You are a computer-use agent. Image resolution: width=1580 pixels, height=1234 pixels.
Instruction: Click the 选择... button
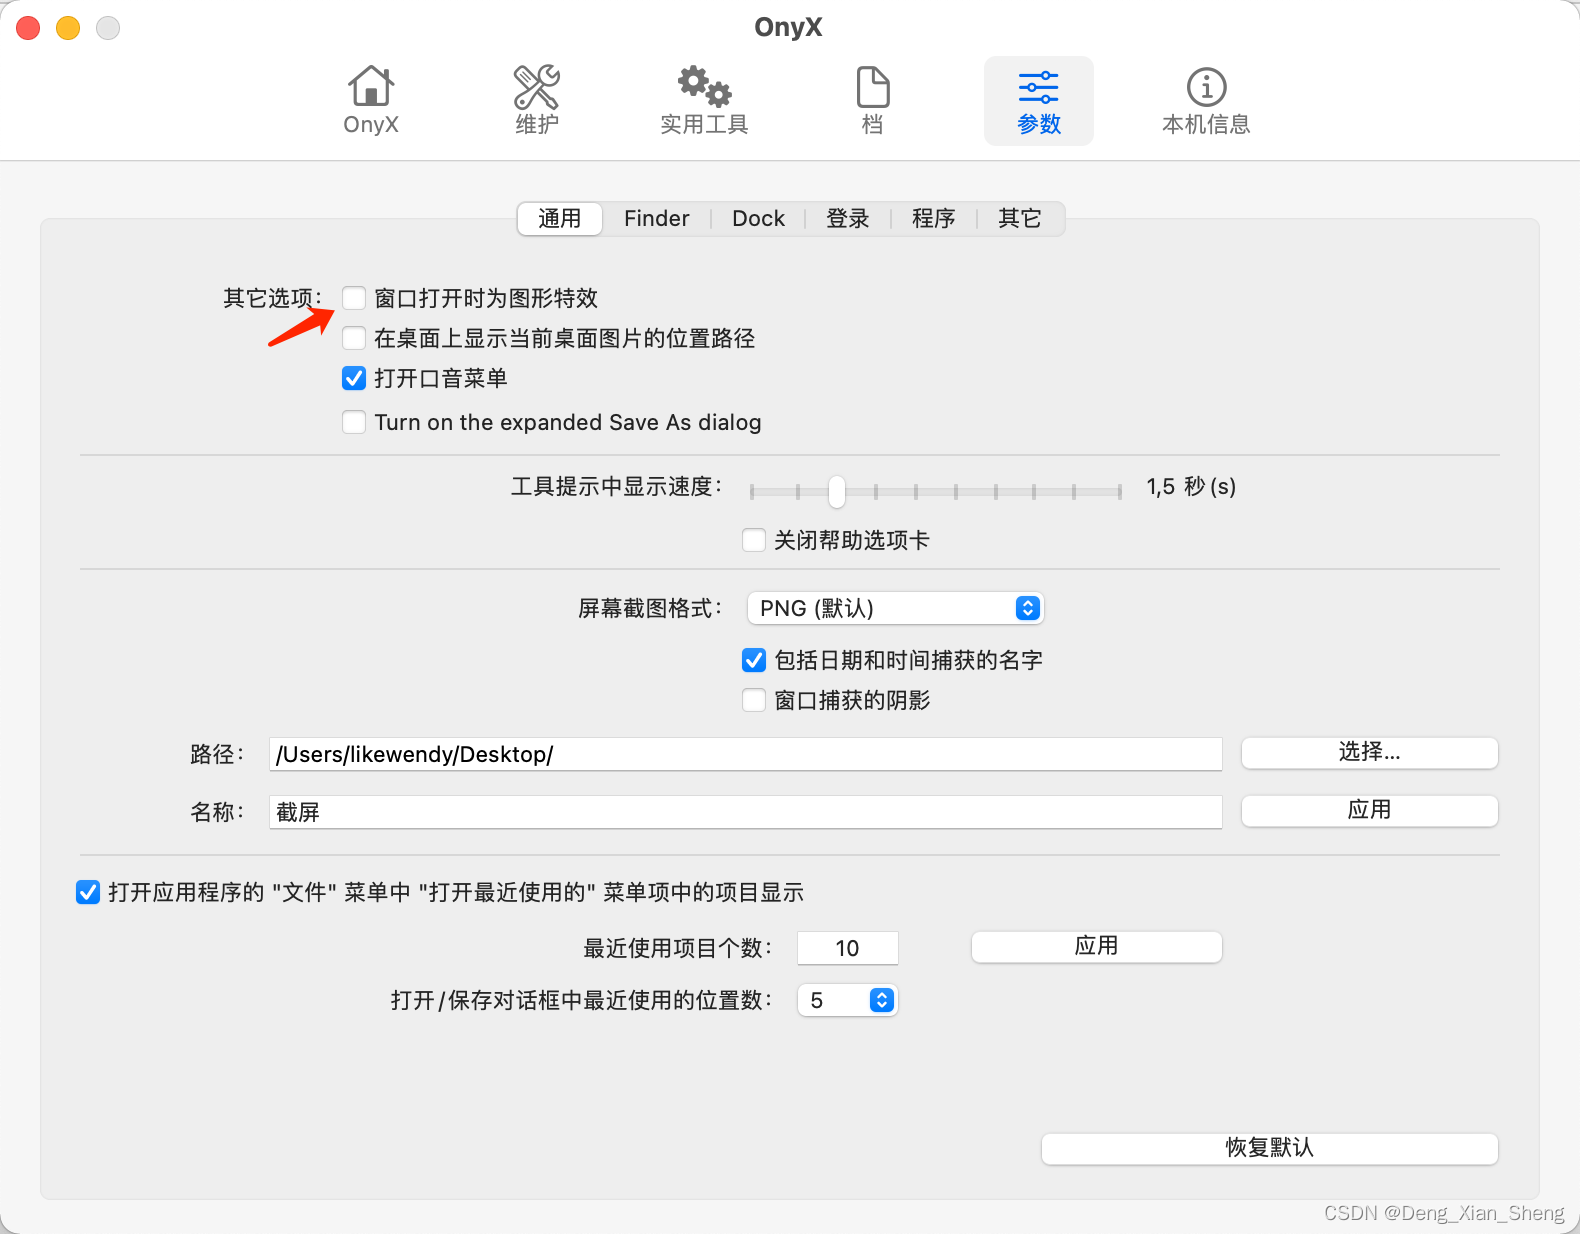tap(1370, 752)
